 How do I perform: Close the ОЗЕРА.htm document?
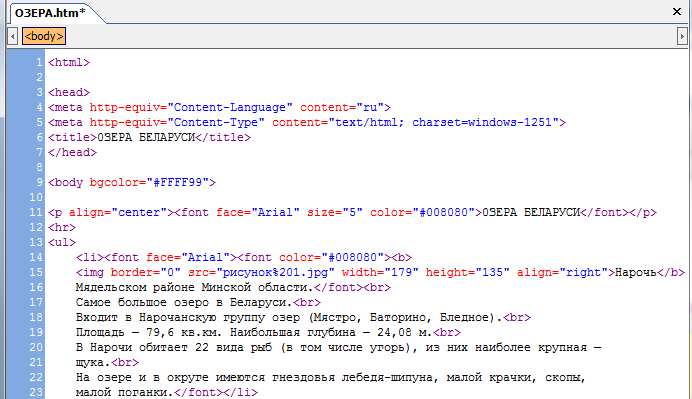pyautogui.click(x=677, y=11)
